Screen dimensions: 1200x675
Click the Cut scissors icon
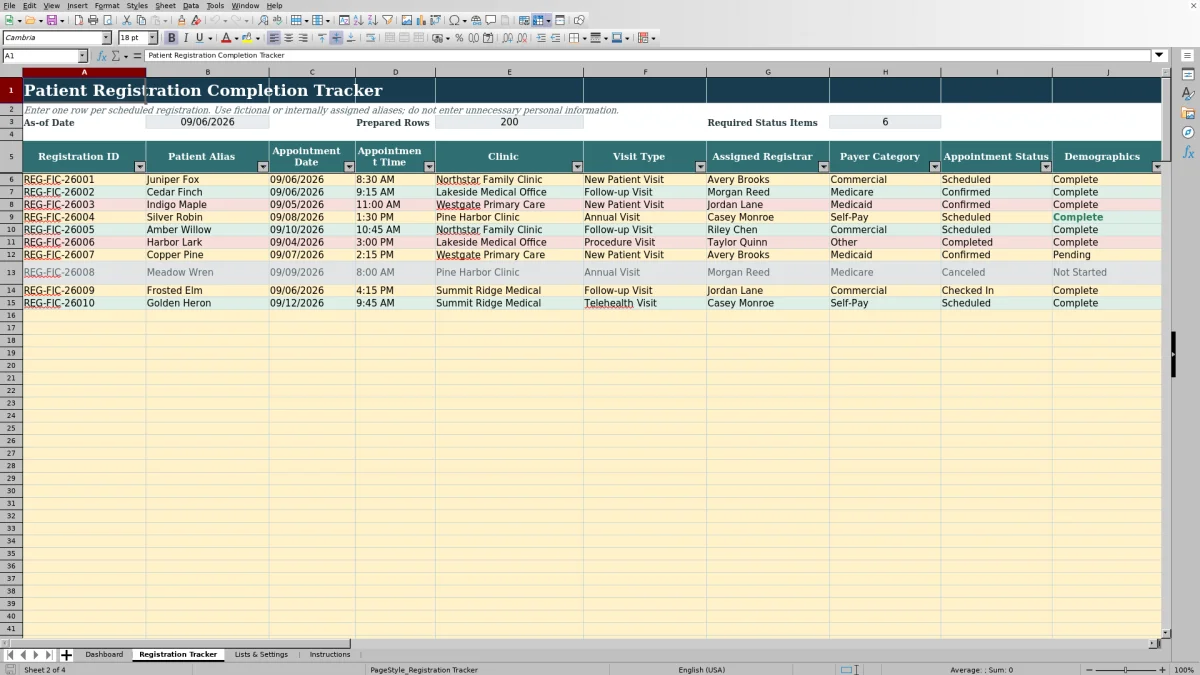pos(127,20)
